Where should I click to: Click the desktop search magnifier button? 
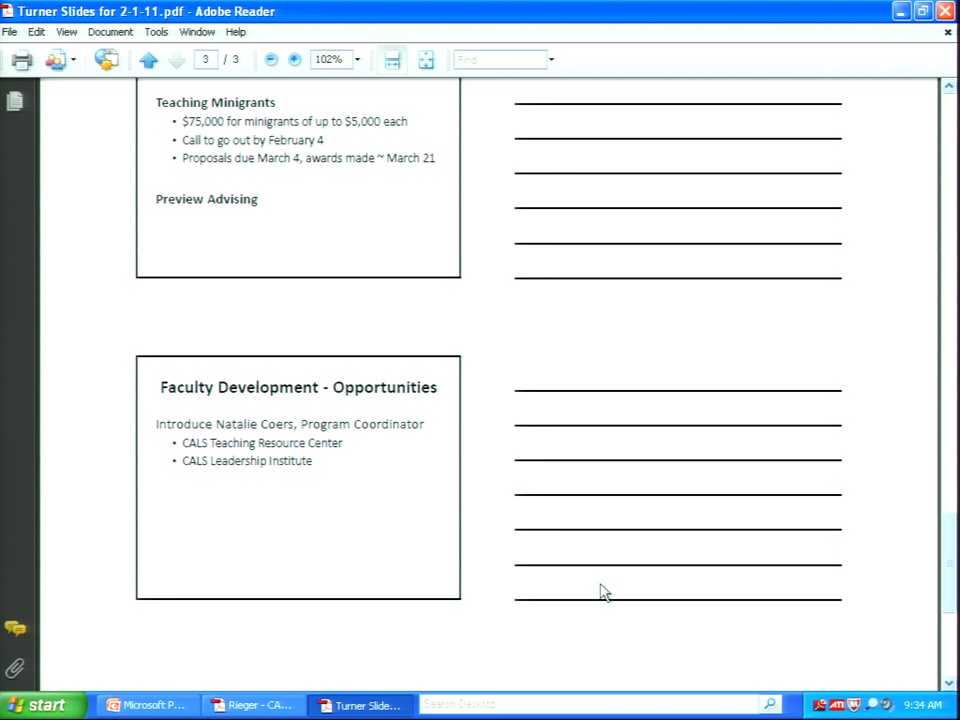tap(770, 705)
